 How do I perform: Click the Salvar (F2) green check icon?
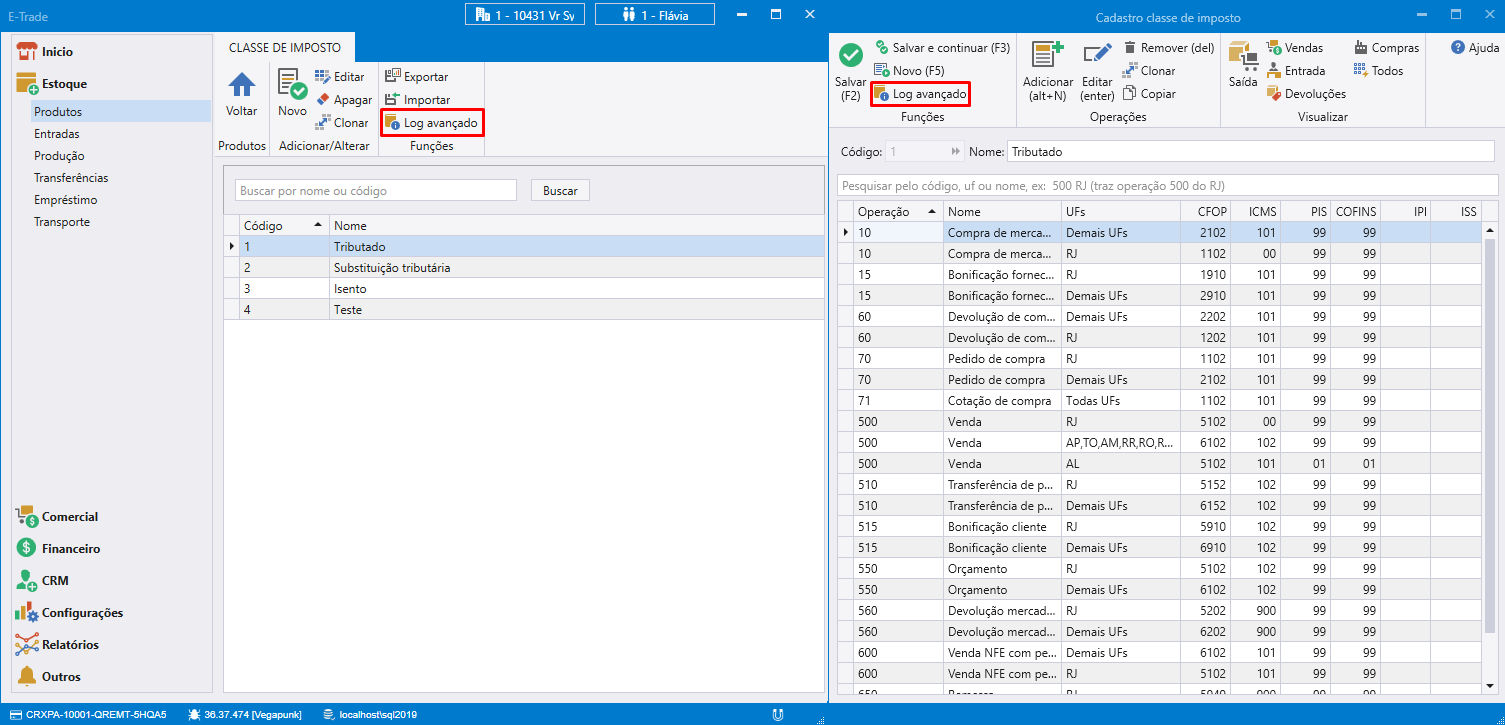pyautogui.click(x=850, y=58)
